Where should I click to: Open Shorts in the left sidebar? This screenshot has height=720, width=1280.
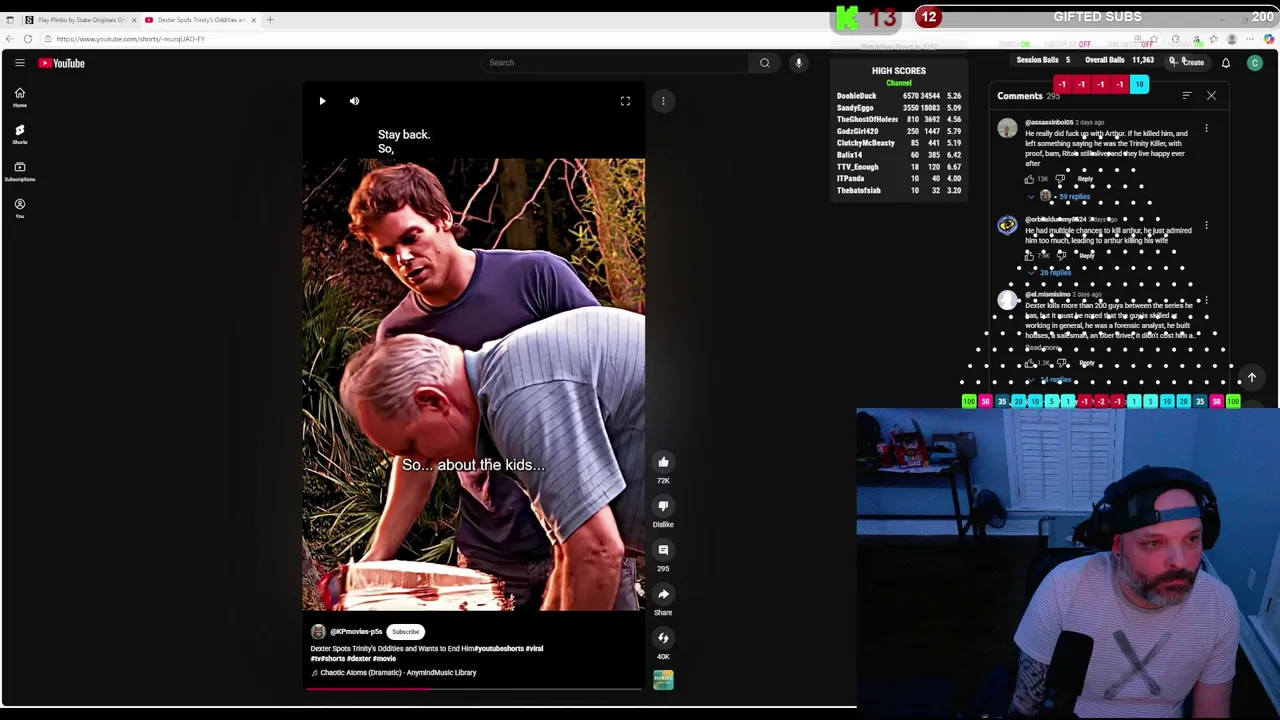(19, 134)
